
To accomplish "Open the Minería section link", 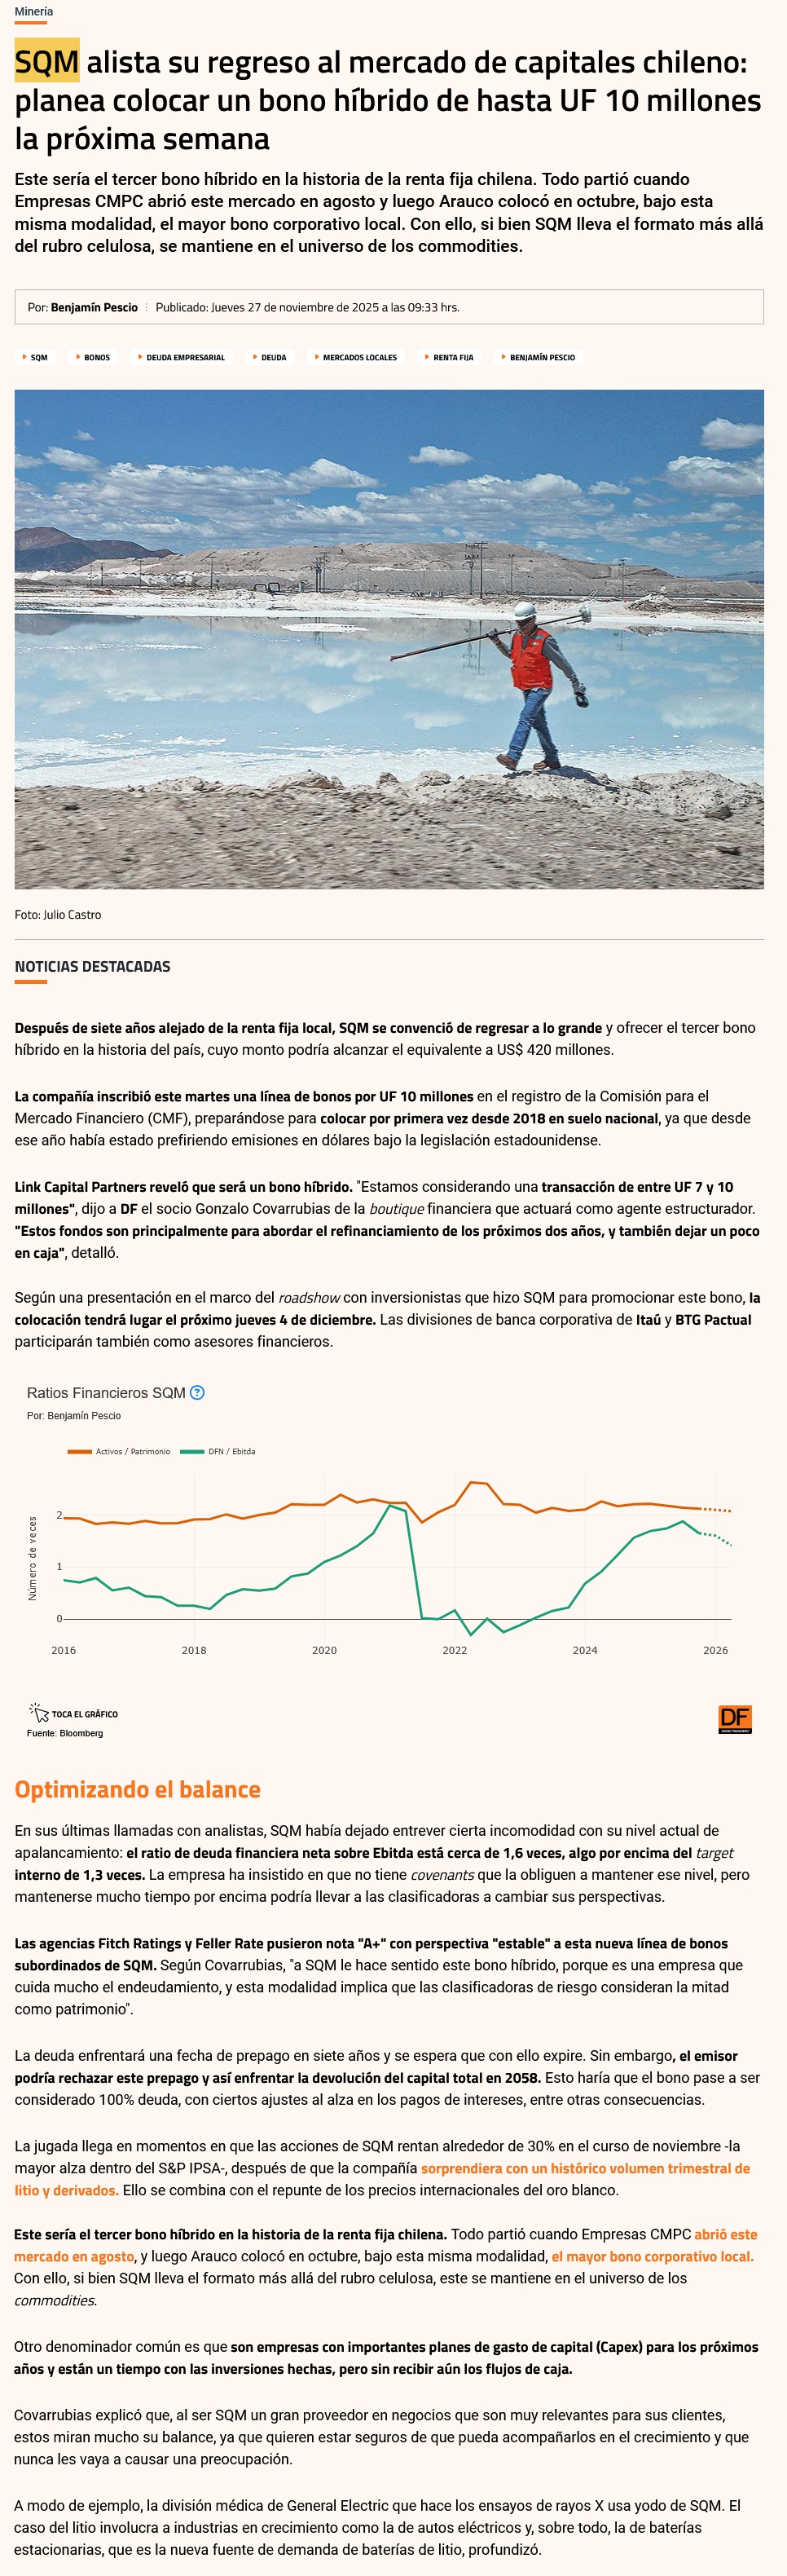I will coord(34,11).
